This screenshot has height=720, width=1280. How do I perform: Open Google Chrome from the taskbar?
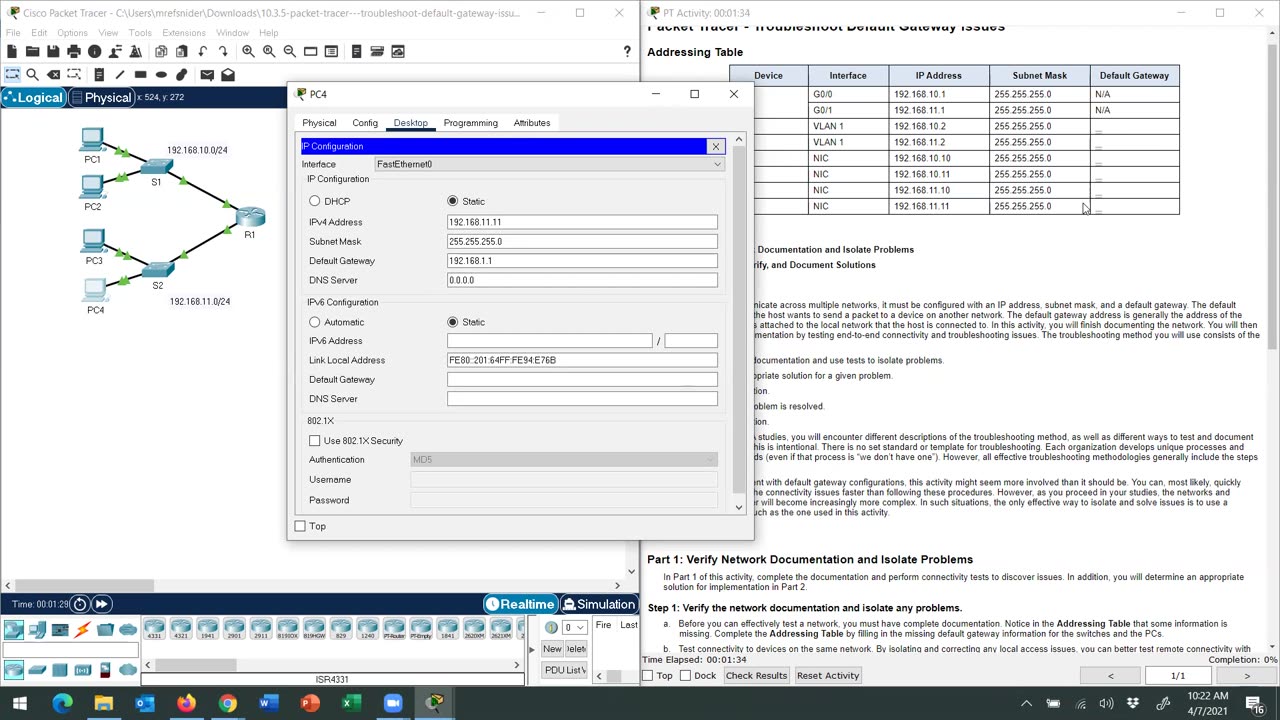click(228, 704)
